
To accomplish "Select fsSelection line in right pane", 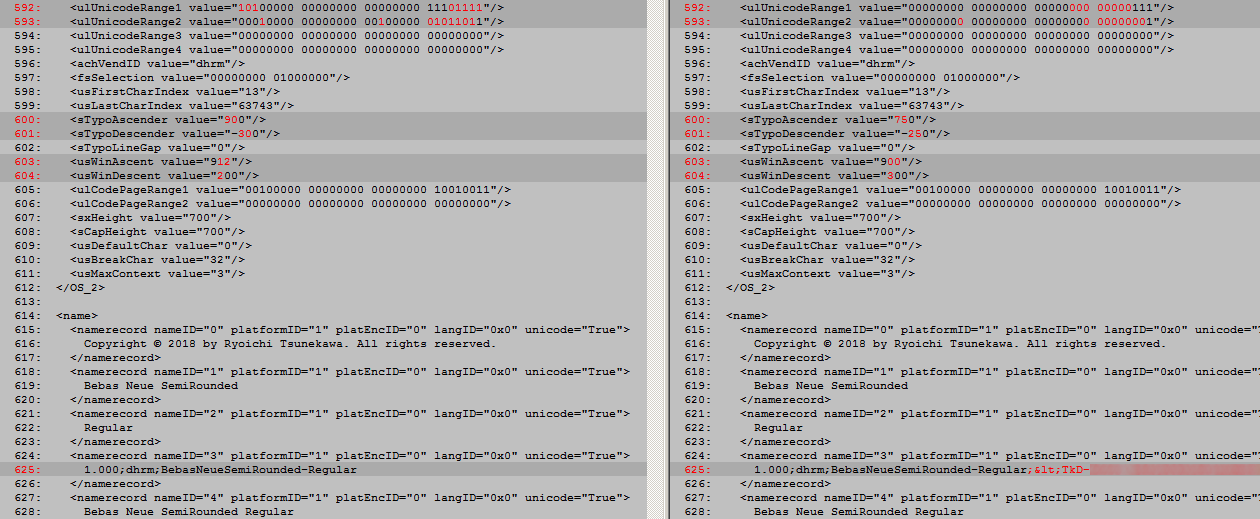I will click(x=880, y=77).
